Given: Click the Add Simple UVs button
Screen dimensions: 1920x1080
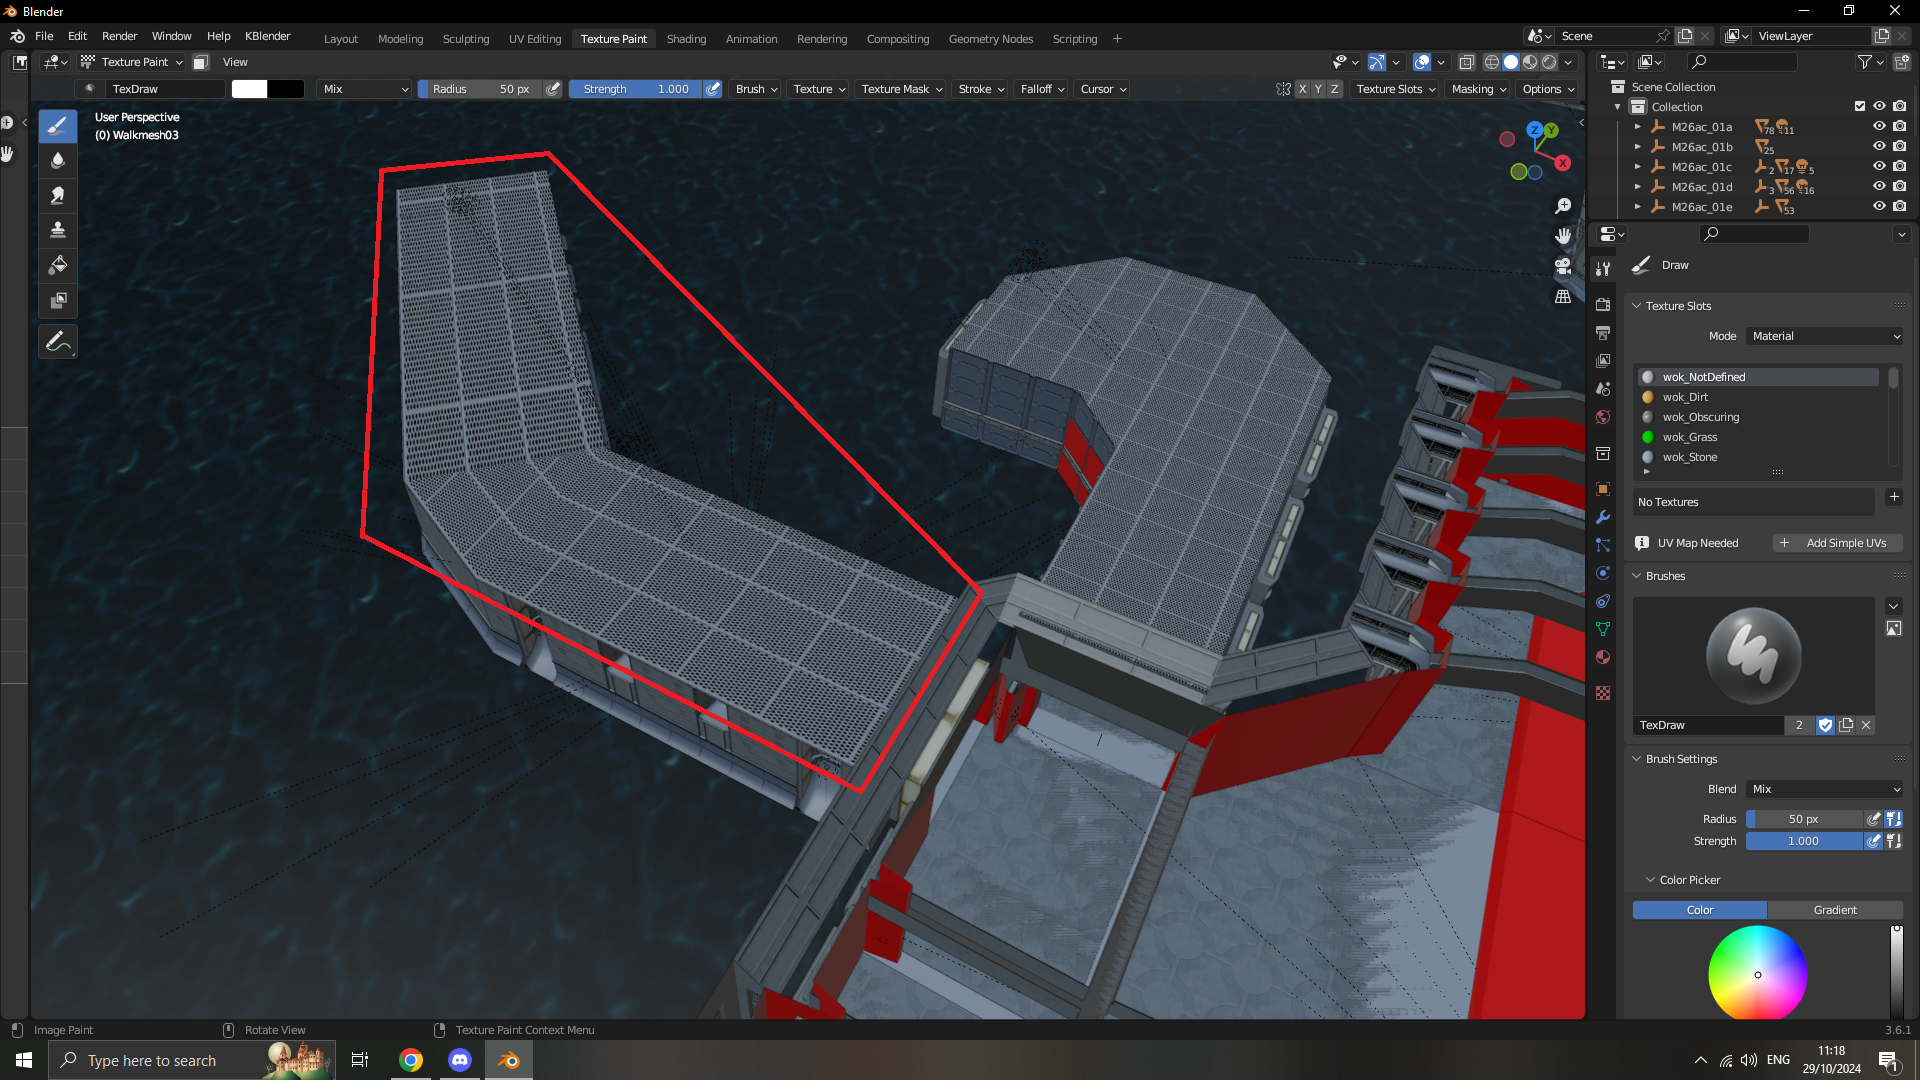Looking at the screenshot, I should click(1838, 543).
